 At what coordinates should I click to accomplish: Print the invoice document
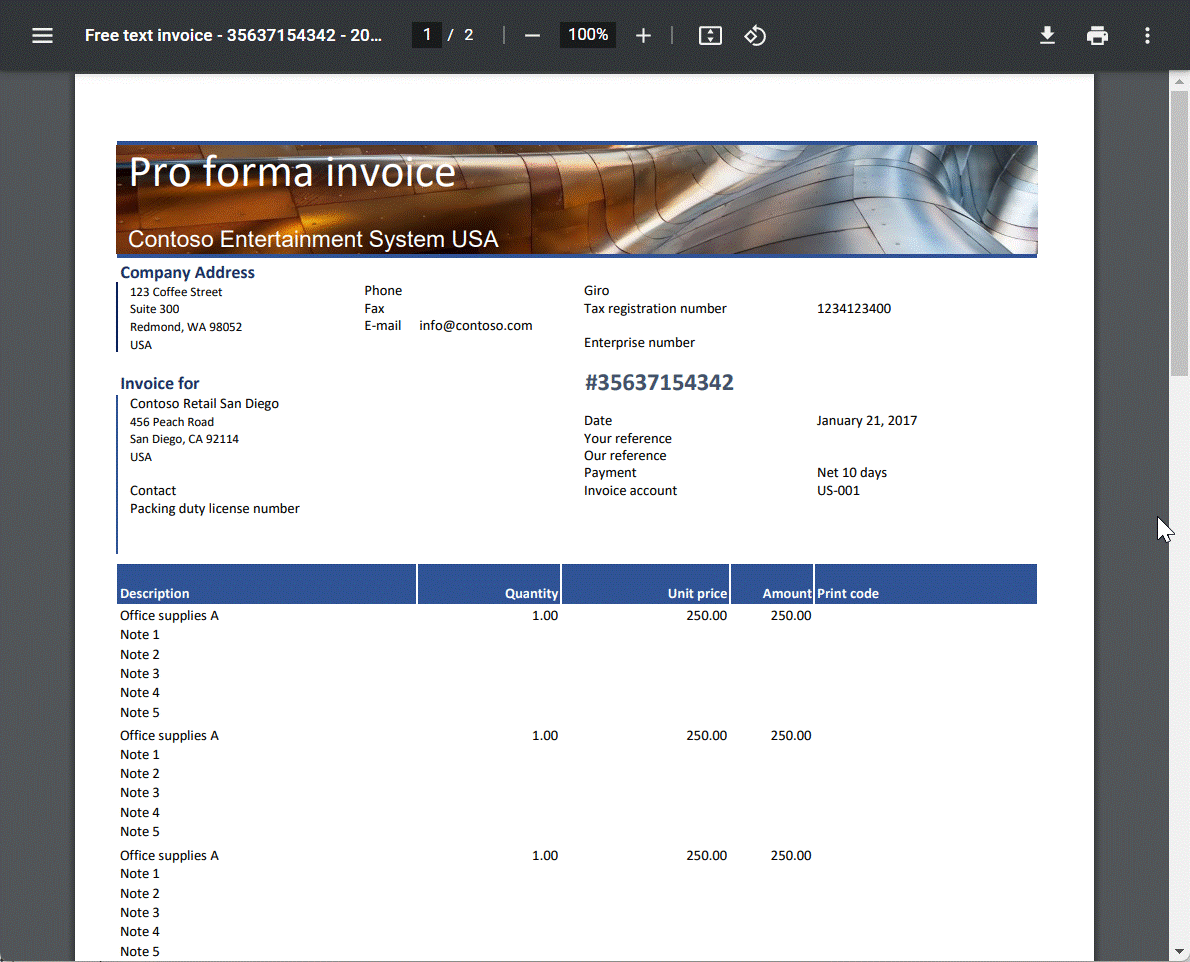click(1097, 35)
